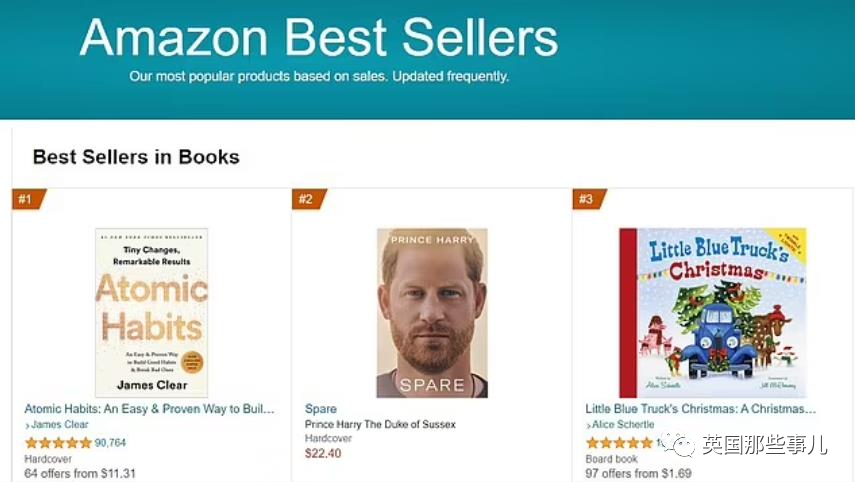Image resolution: width=855 pixels, height=482 pixels.
Task: Click Little Blue Truck's star rating
Action: (x=619, y=443)
